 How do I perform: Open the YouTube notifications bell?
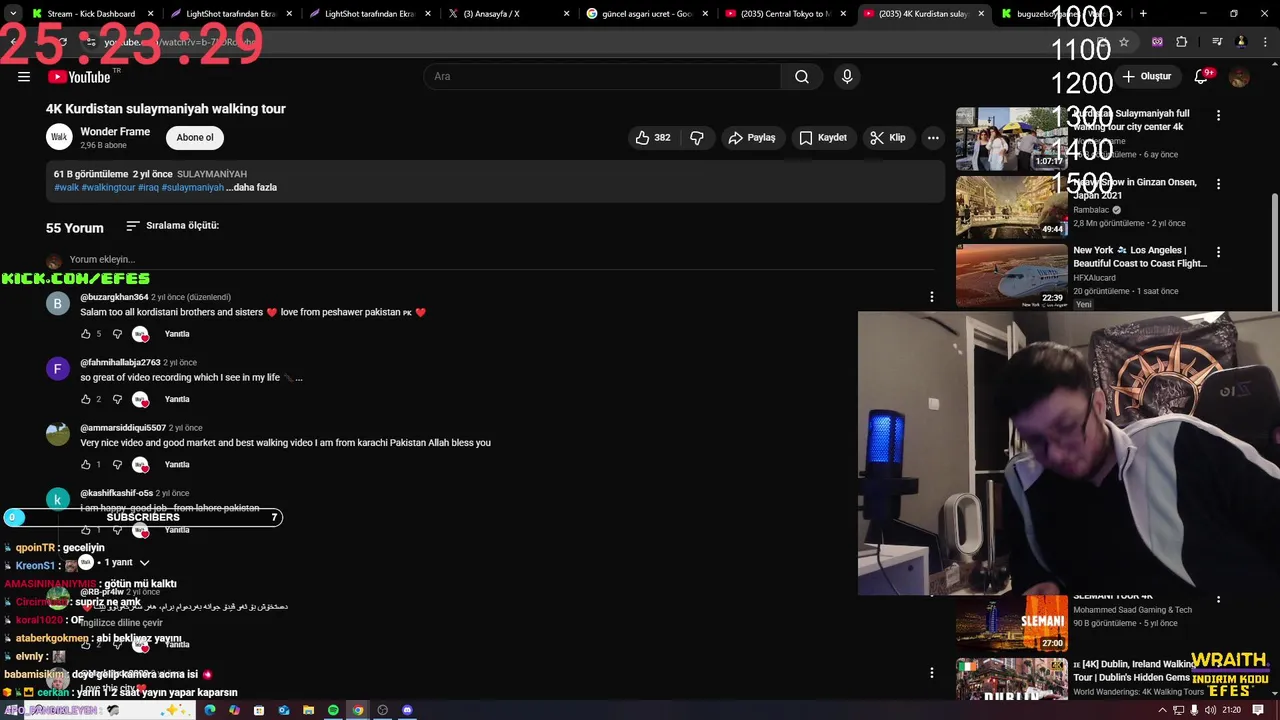(x=1202, y=77)
